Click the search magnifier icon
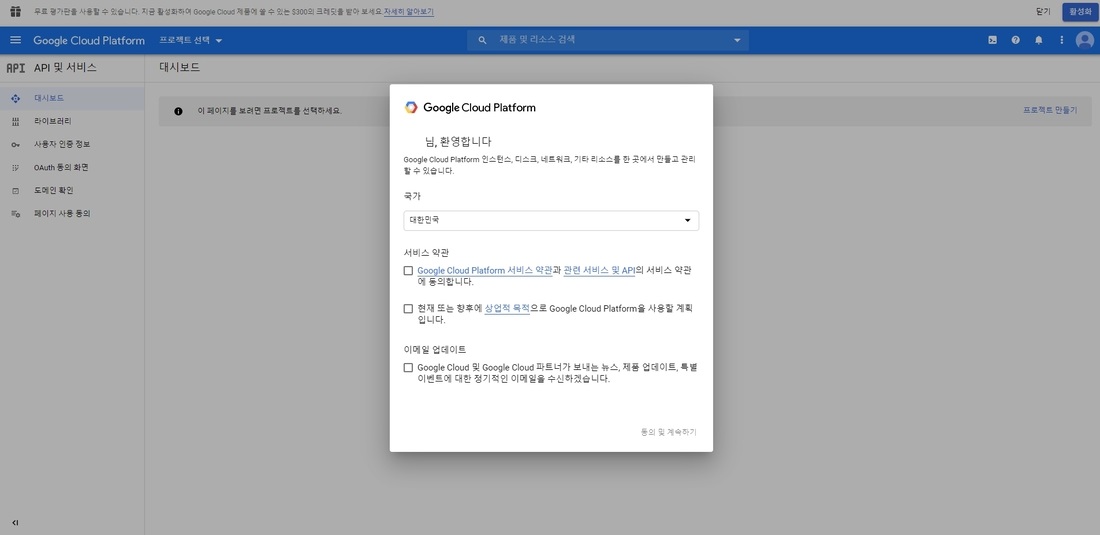 [483, 40]
